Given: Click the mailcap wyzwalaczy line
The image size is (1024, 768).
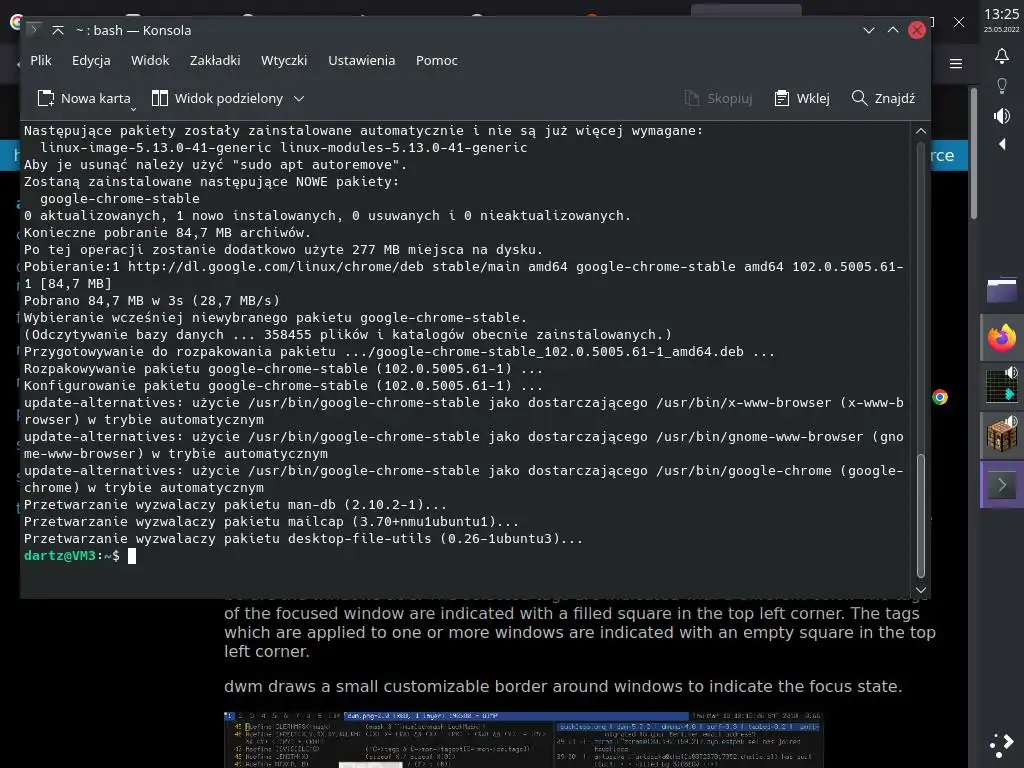Looking at the screenshot, I should click(x=271, y=522).
